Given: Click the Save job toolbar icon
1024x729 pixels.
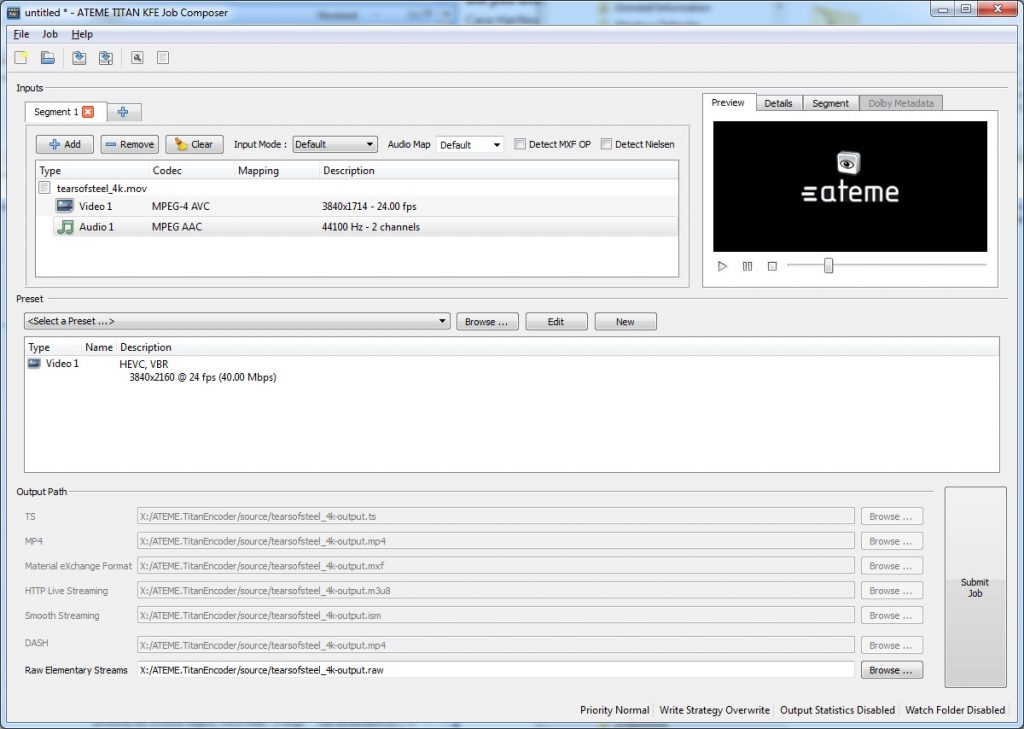Looking at the screenshot, I should (79, 57).
